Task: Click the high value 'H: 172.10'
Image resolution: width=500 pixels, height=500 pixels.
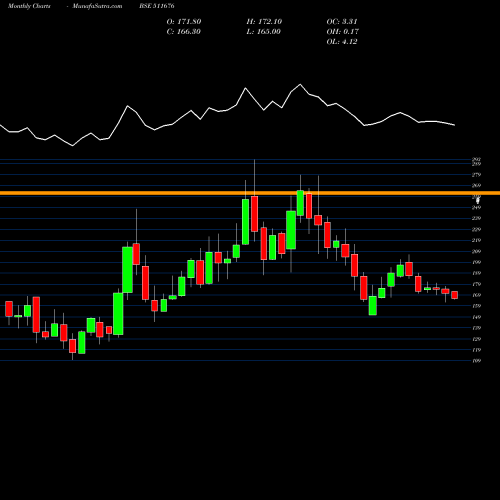Action: tap(264, 22)
